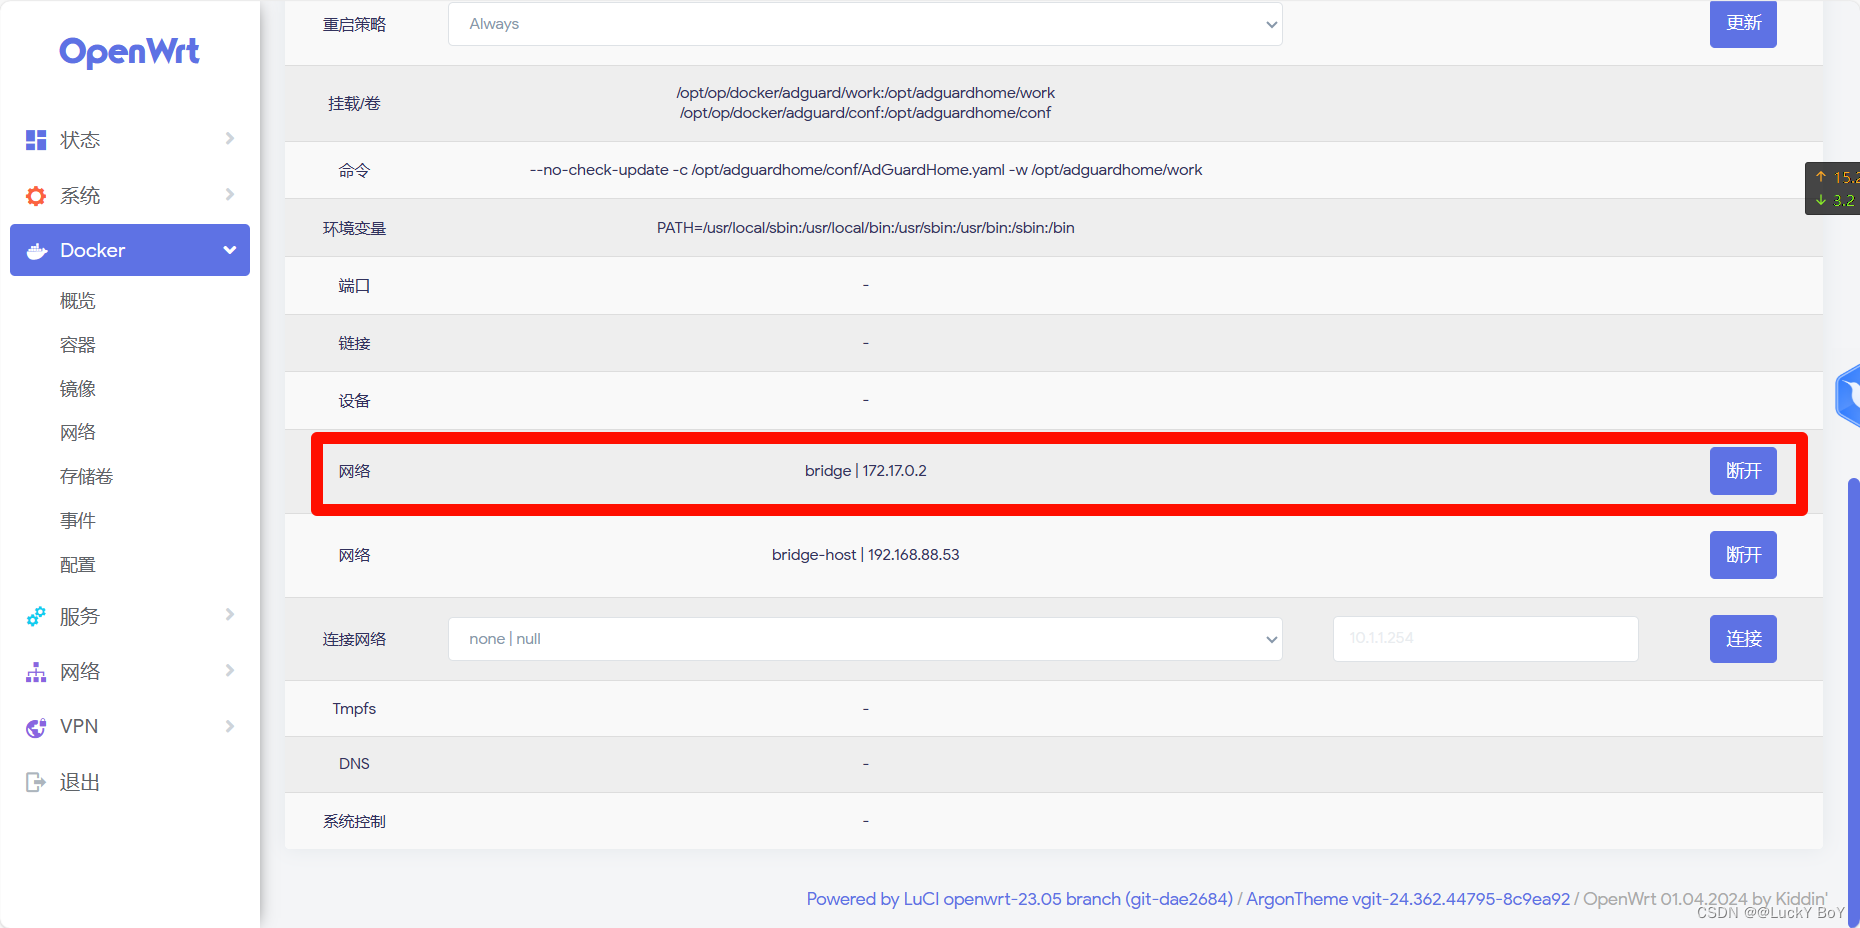Click the 端口 row label
1860x928 pixels.
354,286
